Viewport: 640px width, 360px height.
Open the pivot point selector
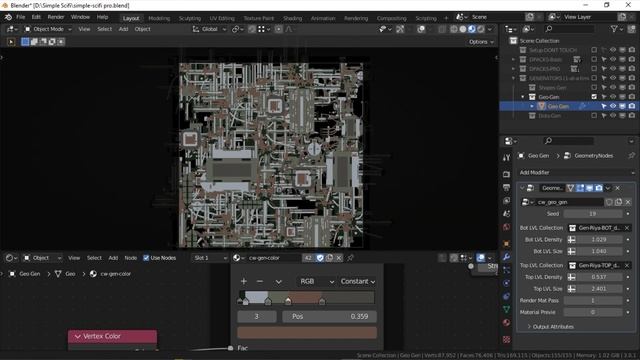coord(237,29)
